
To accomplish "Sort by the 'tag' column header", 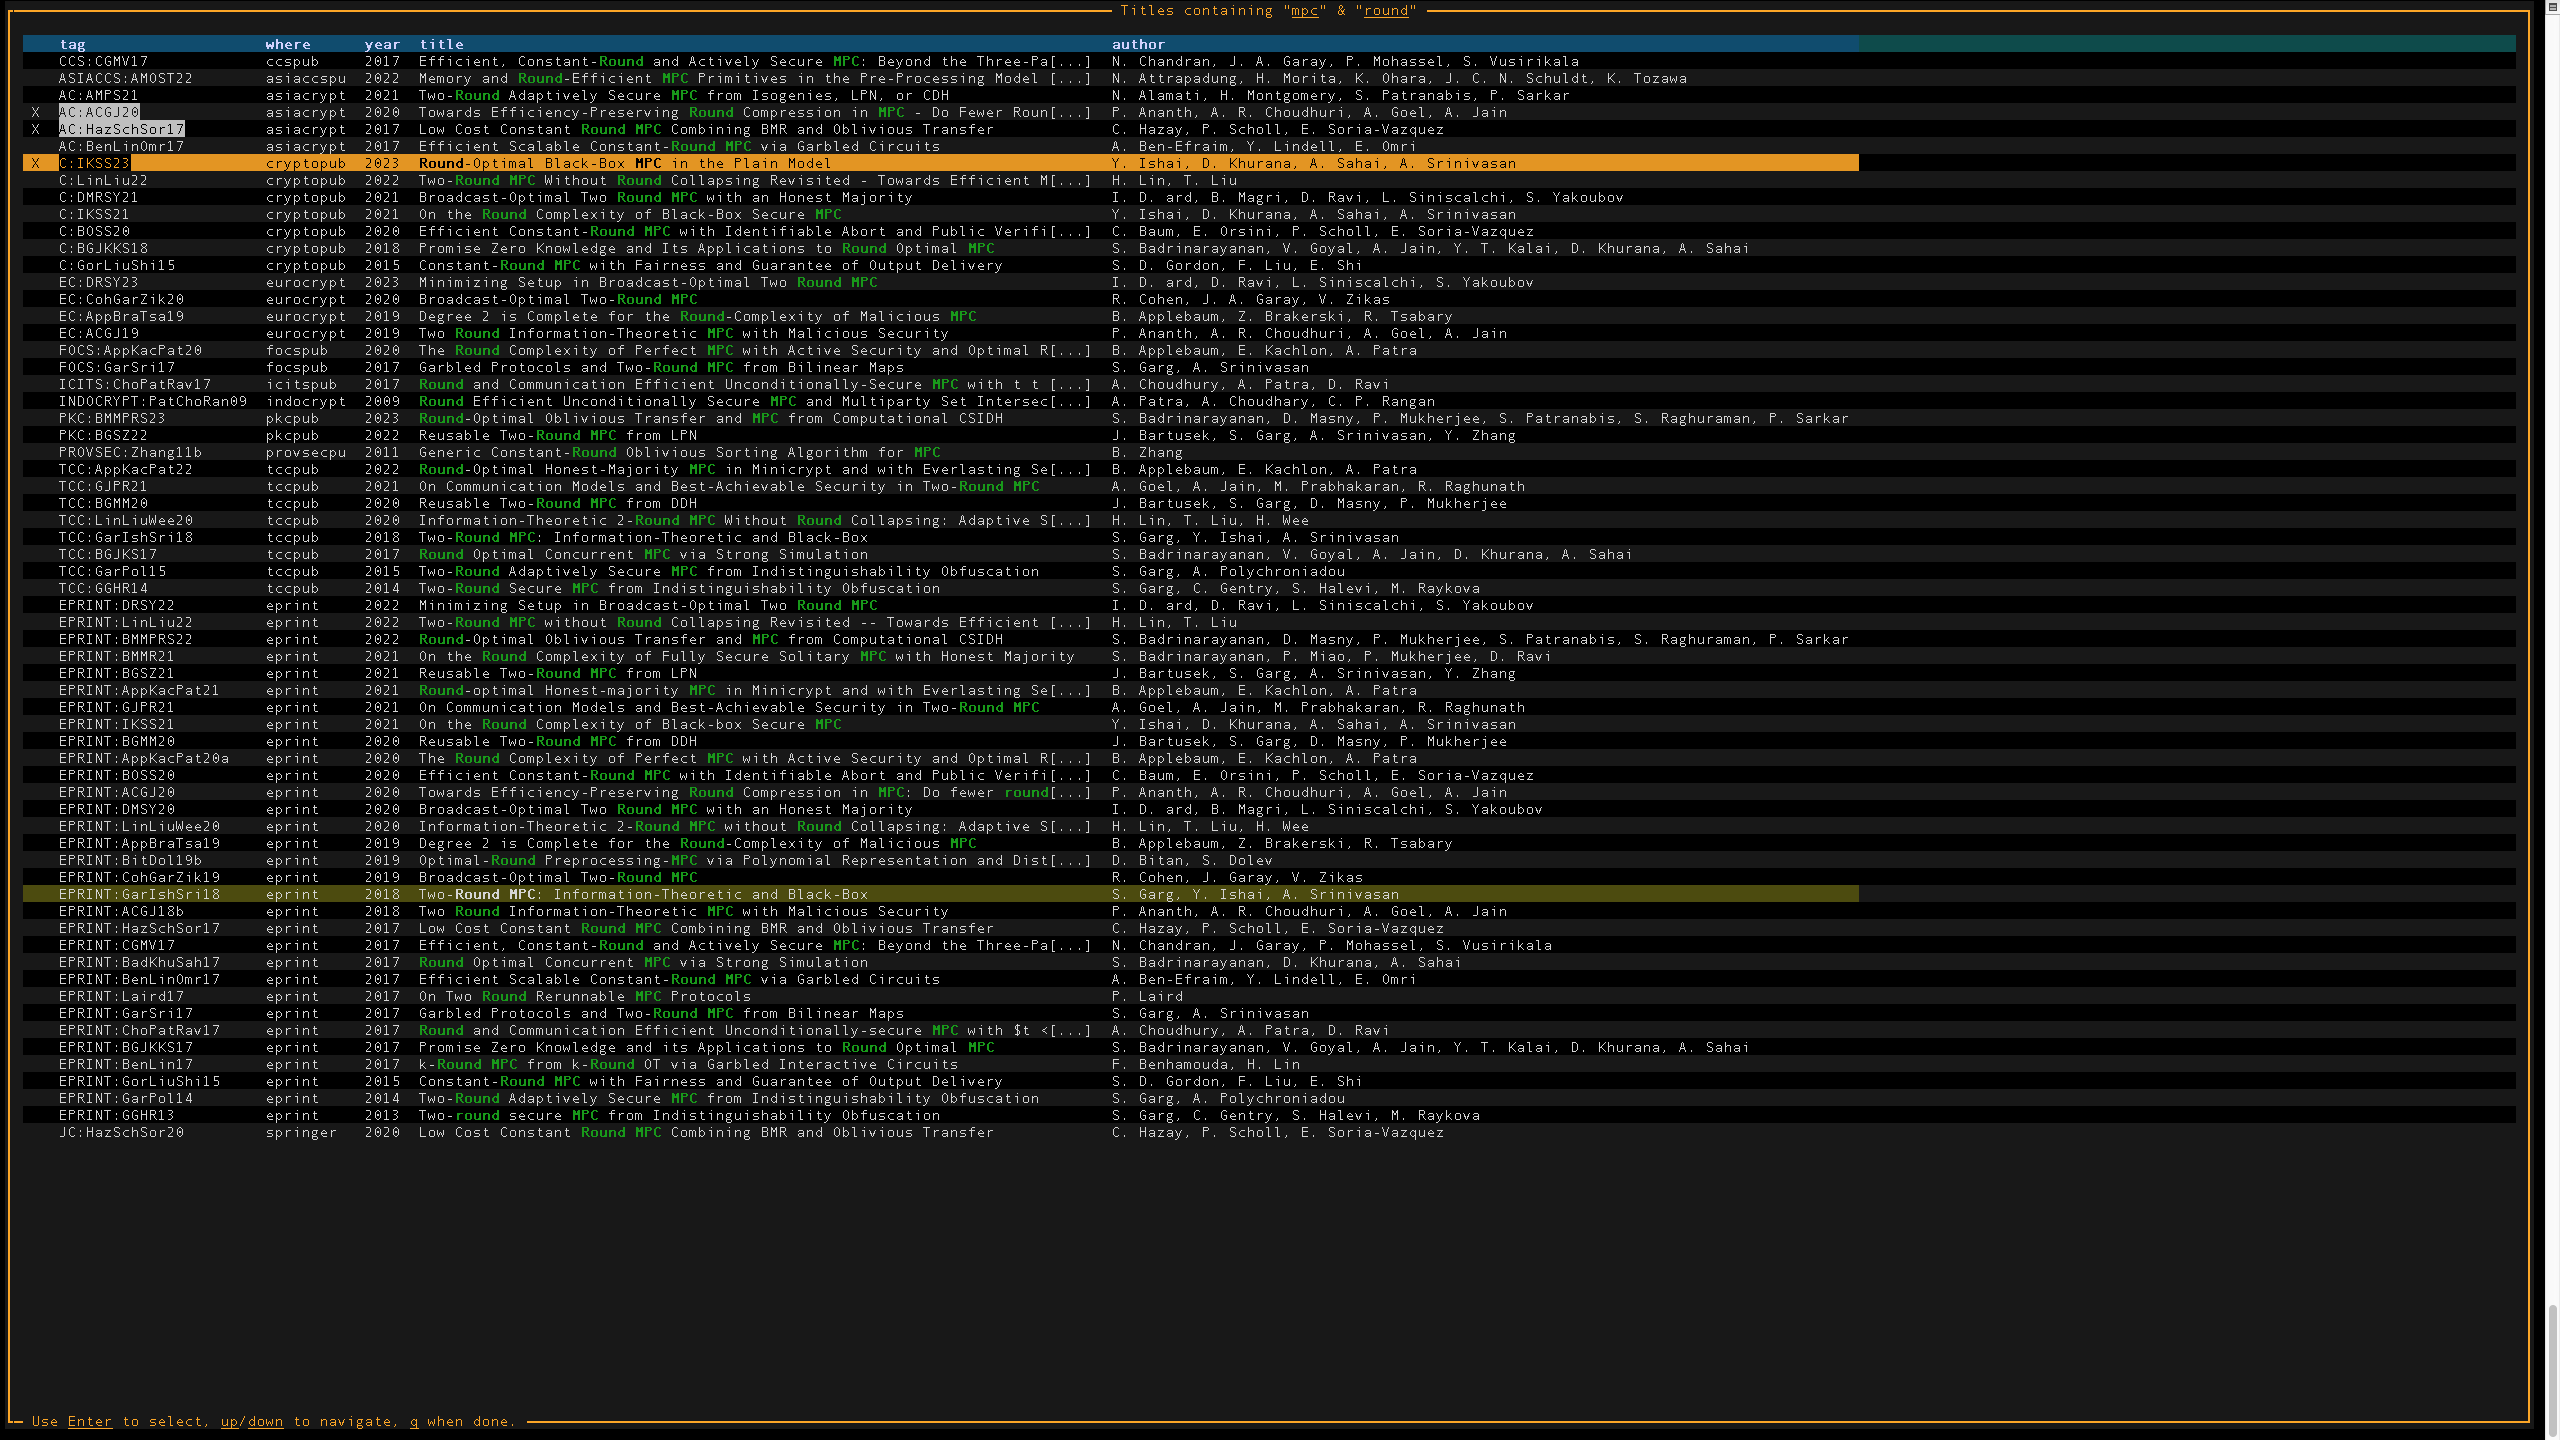I will (x=72, y=44).
